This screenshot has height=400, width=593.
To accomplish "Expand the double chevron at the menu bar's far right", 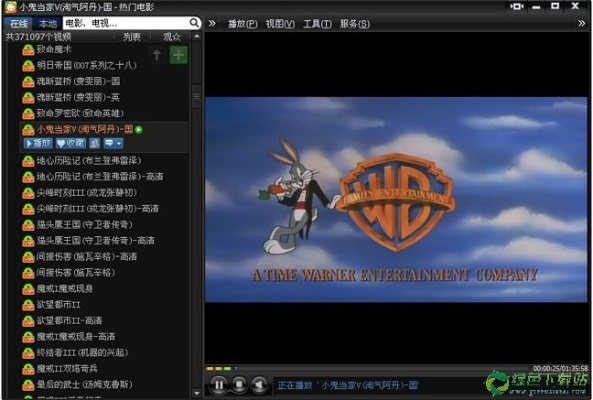I will click(582, 23).
